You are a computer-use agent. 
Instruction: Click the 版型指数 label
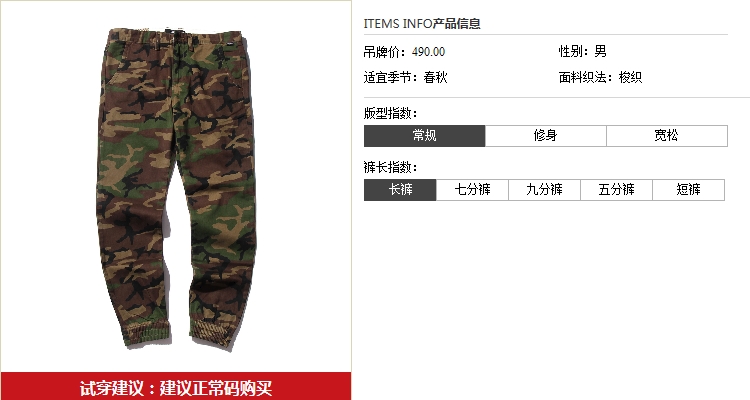[391, 113]
